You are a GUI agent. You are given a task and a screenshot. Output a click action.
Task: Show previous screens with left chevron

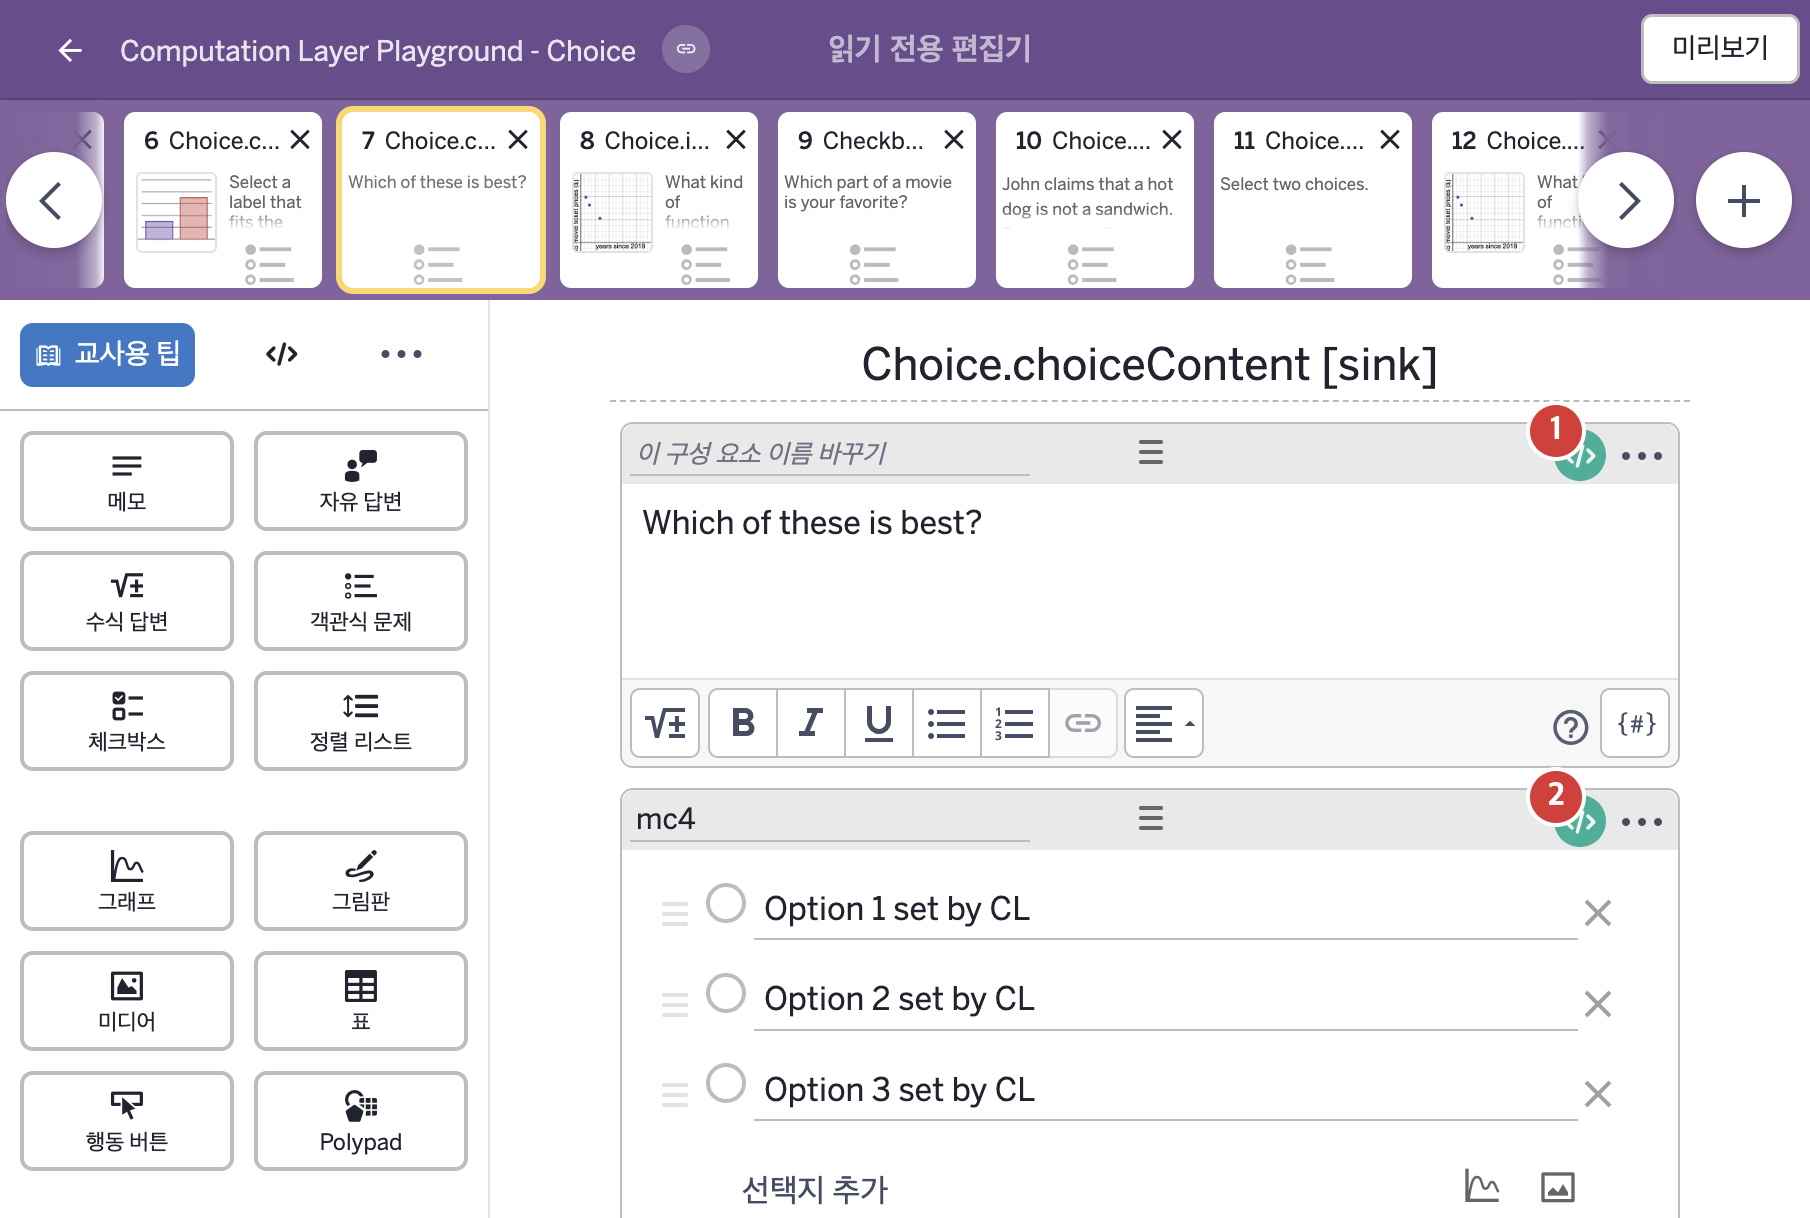(53, 200)
